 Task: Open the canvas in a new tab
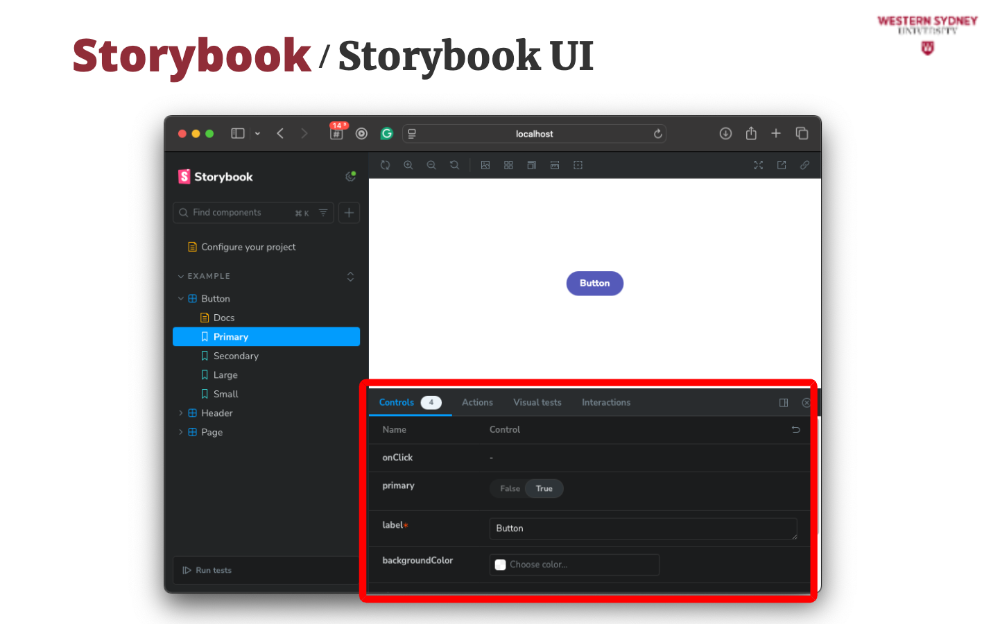click(x=781, y=165)
